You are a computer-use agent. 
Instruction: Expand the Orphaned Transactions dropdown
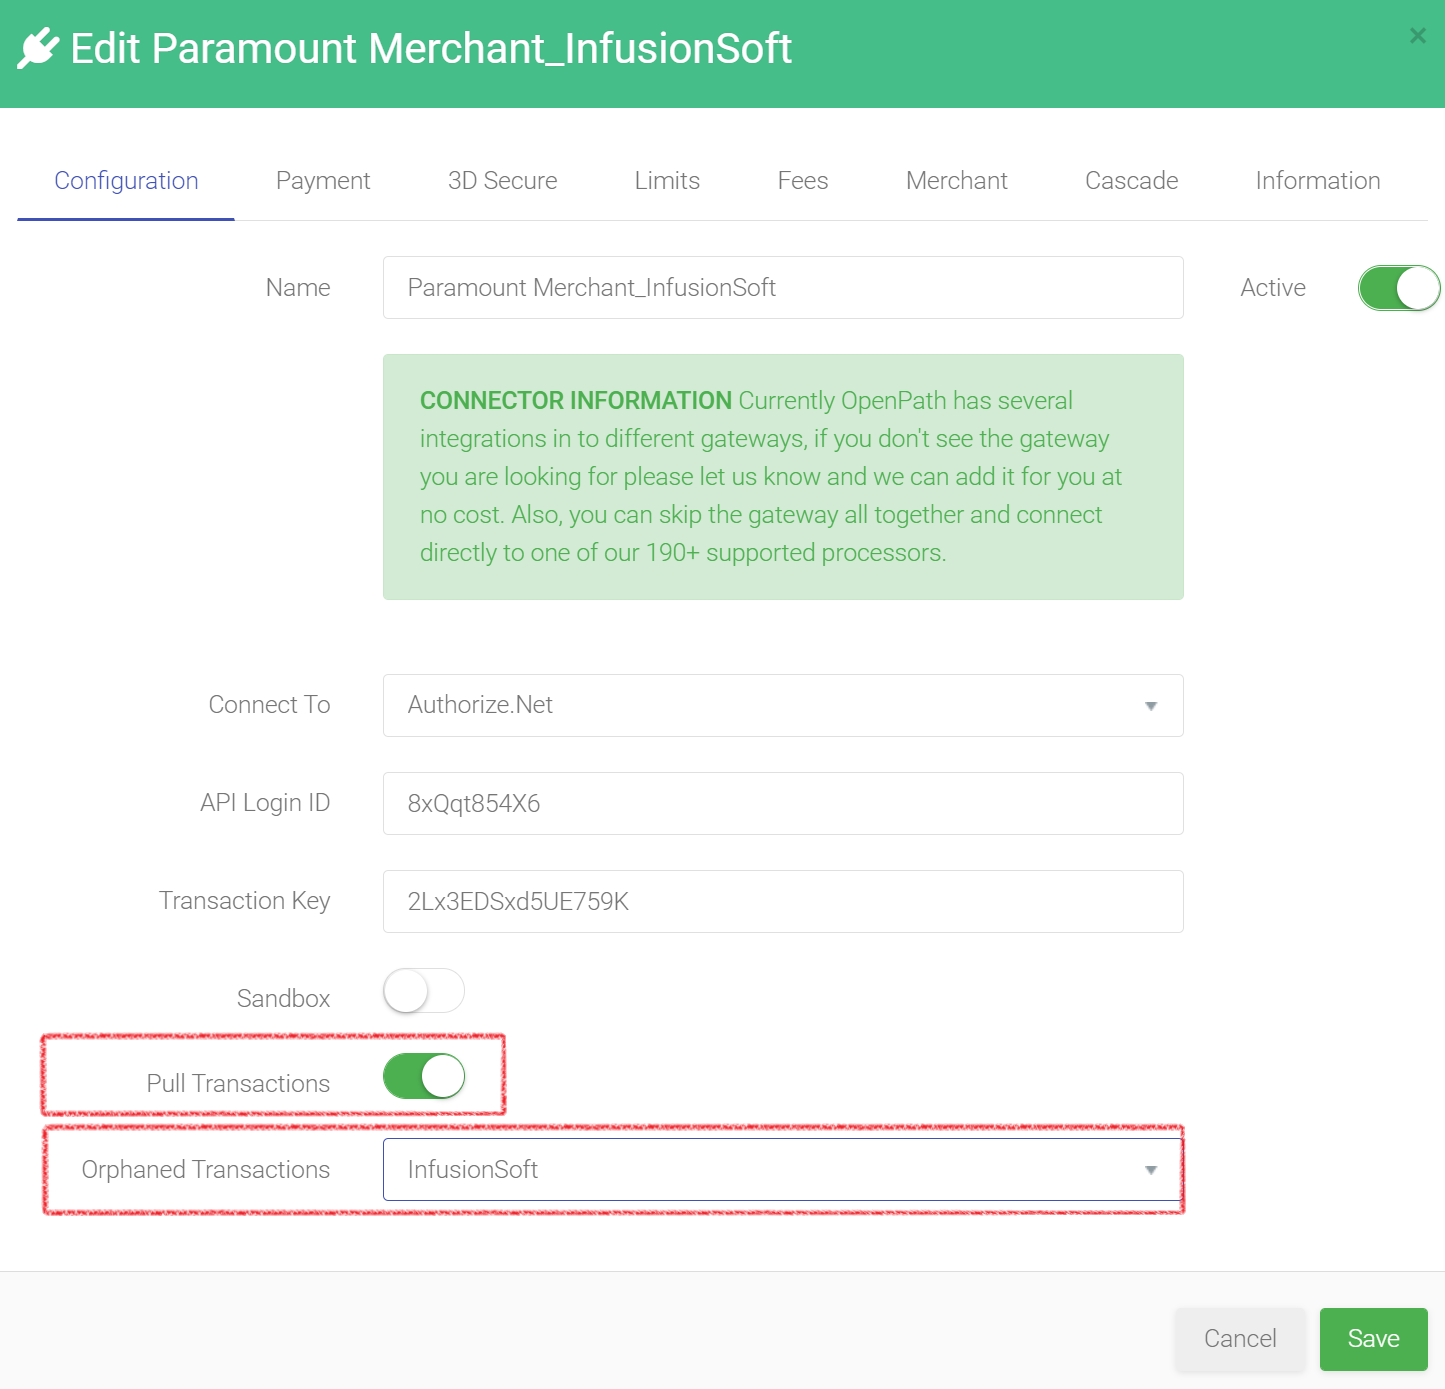(x=783, y=1169)
